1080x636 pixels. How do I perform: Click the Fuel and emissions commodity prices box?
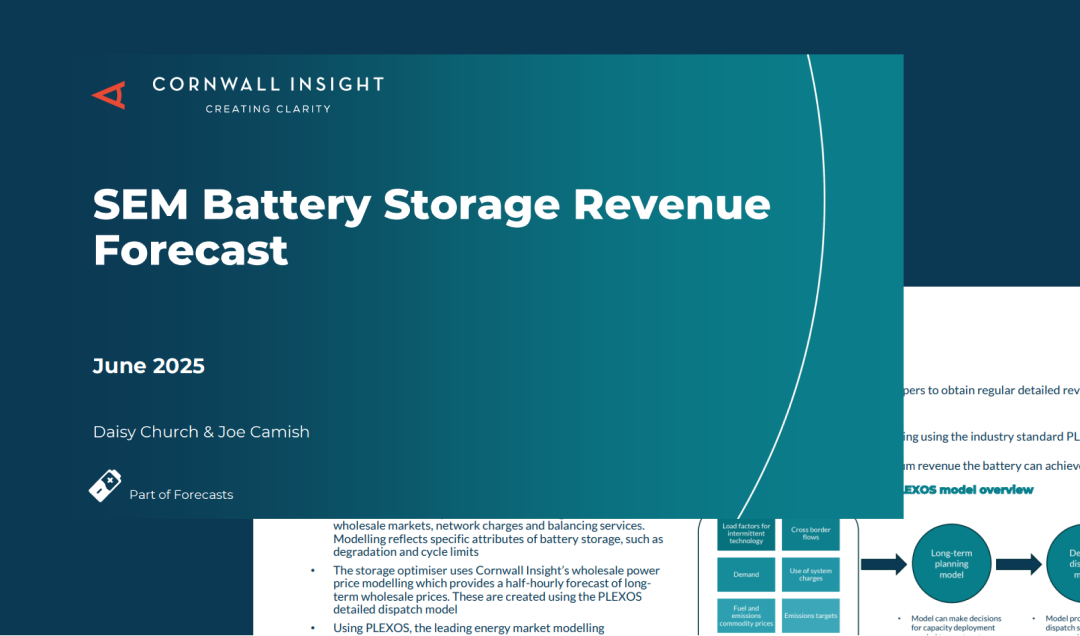point(746,615)
